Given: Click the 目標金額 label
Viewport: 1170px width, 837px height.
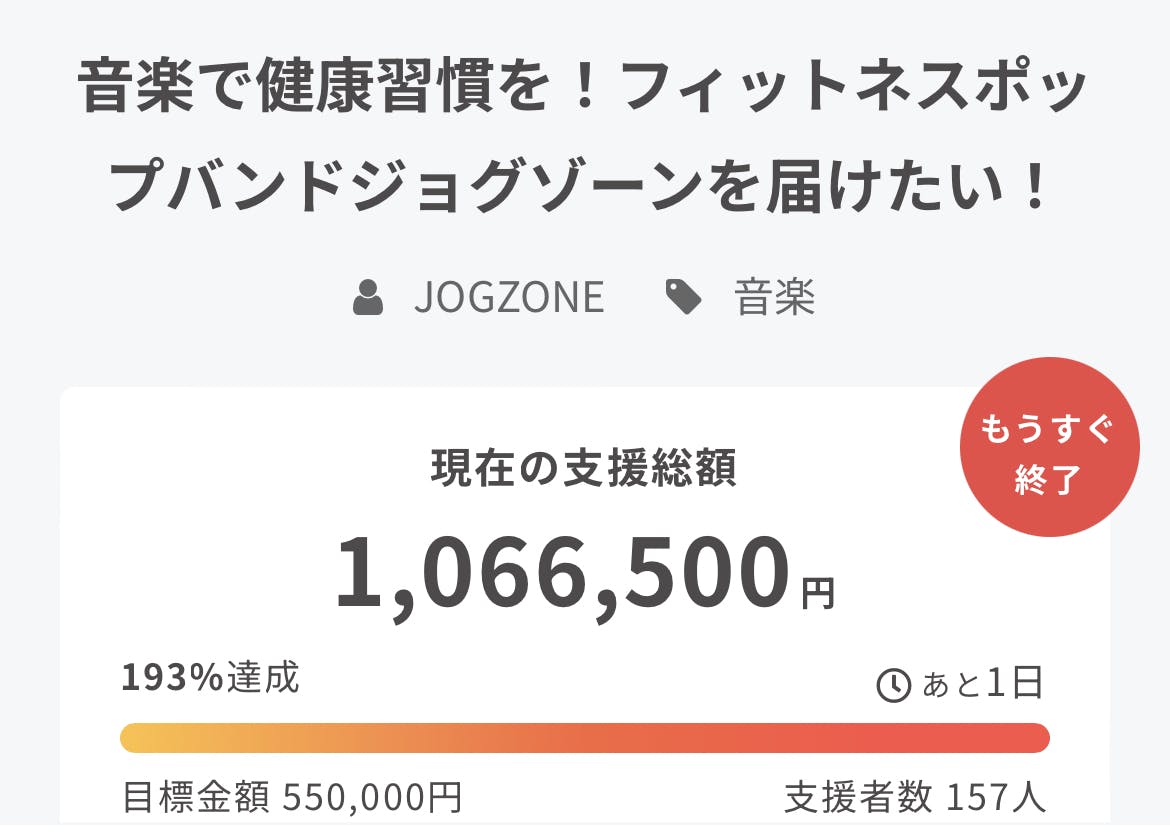Looking at the screenshot, I should pyautogui.click(x=196, y=799).
